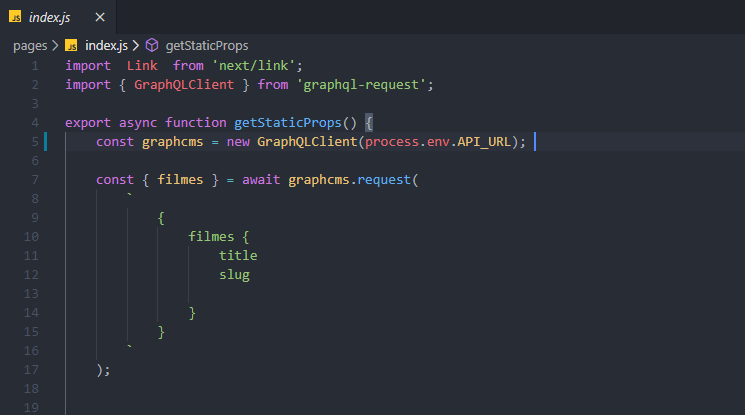745x415 pixels.
Task: Click the JS file icon in the tab
Action: 15,17
